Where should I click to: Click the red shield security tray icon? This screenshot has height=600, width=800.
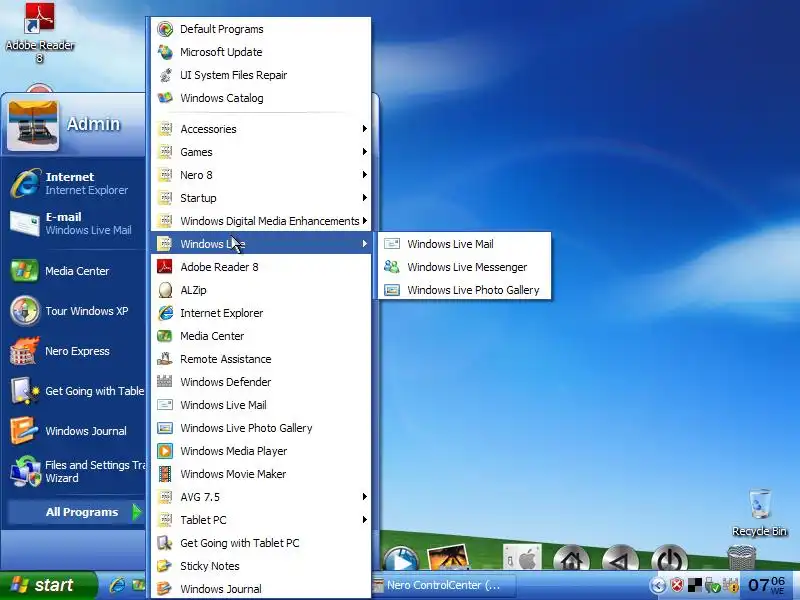(677, 585)
